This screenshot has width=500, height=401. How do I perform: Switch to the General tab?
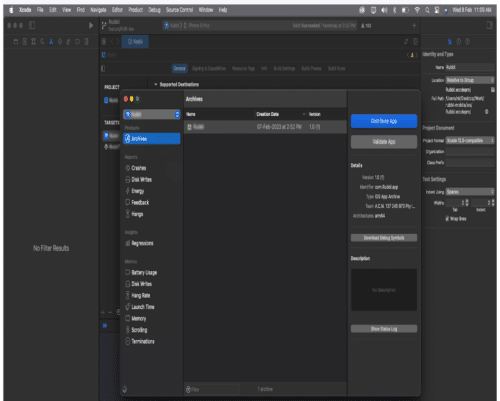click(180, 68)
